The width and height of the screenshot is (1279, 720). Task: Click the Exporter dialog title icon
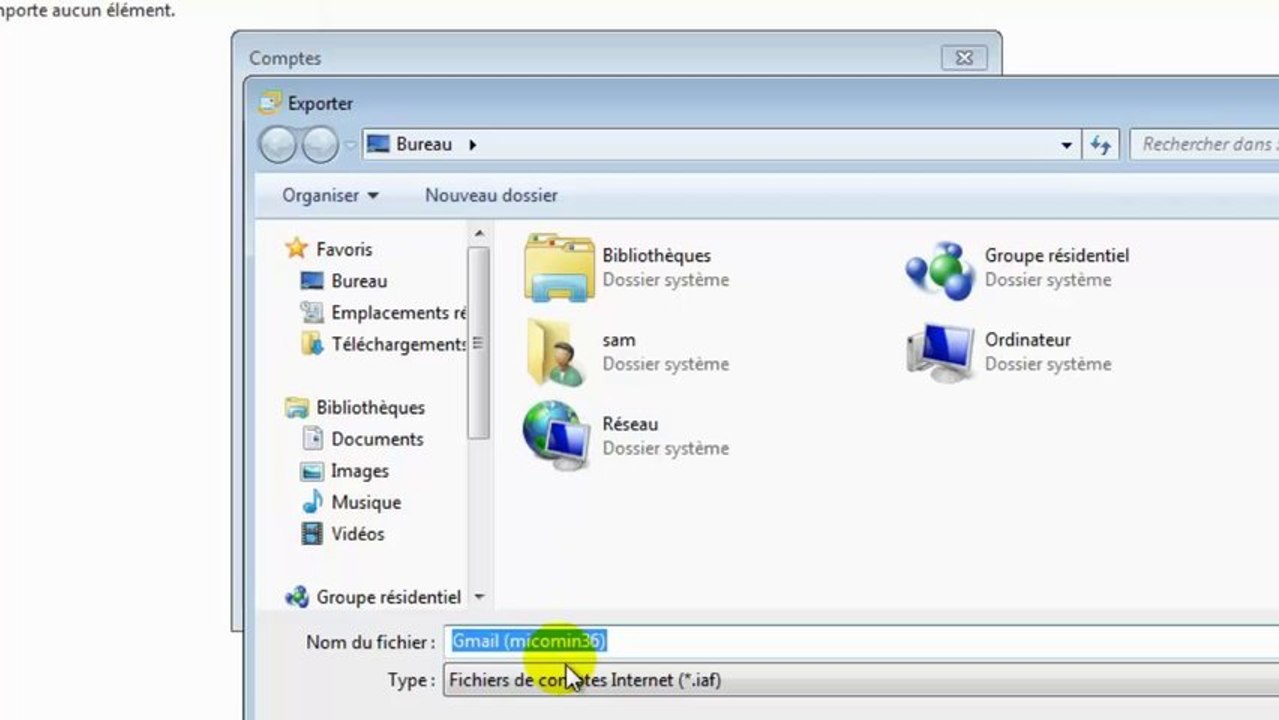270,102
